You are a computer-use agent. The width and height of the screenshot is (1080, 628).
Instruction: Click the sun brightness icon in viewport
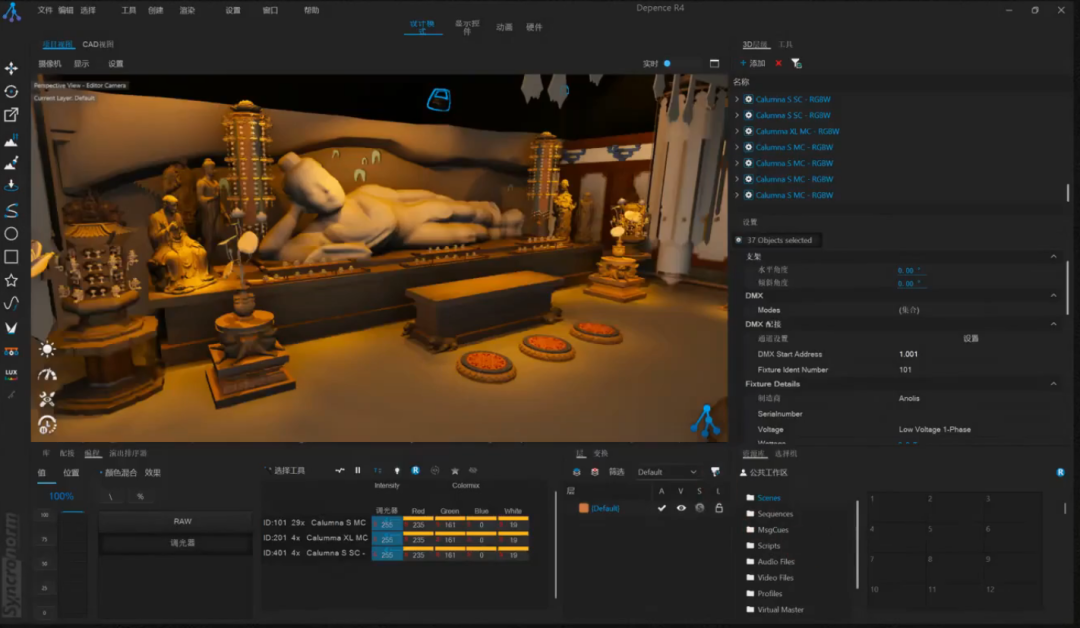(x=47, y=349)
